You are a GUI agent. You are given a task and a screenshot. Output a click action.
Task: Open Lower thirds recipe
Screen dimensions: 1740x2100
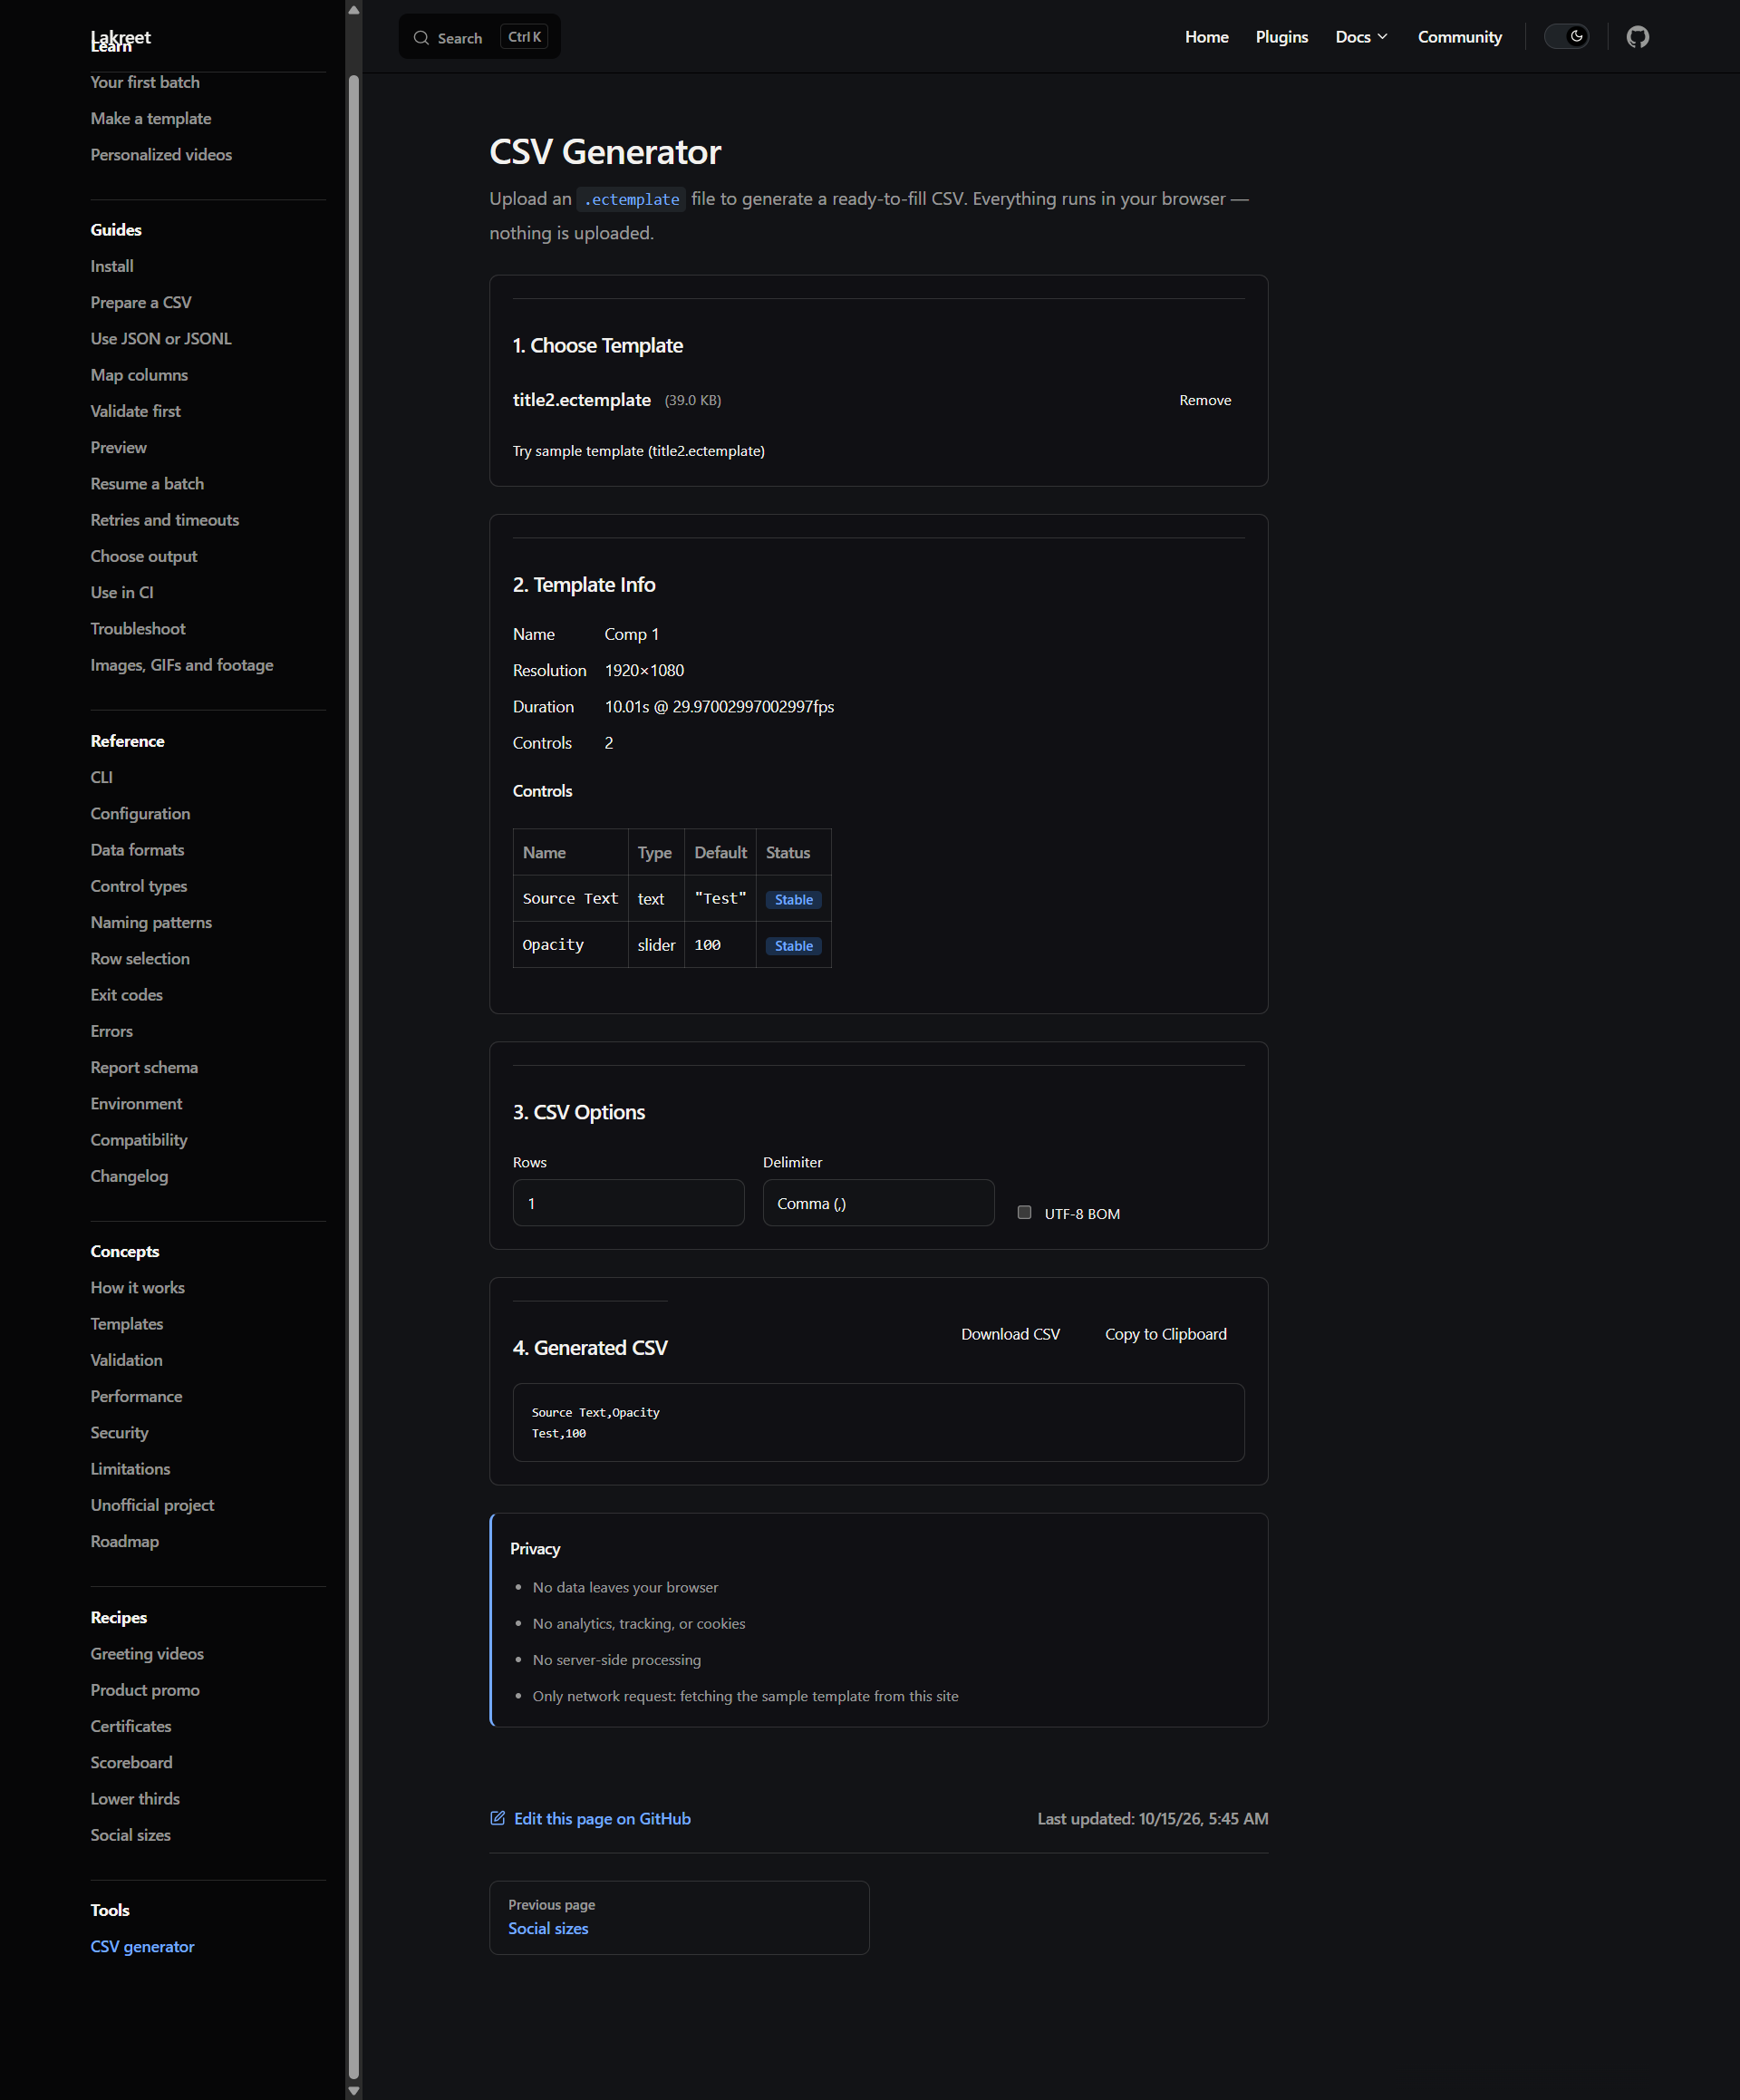(x=135, y=1798)
